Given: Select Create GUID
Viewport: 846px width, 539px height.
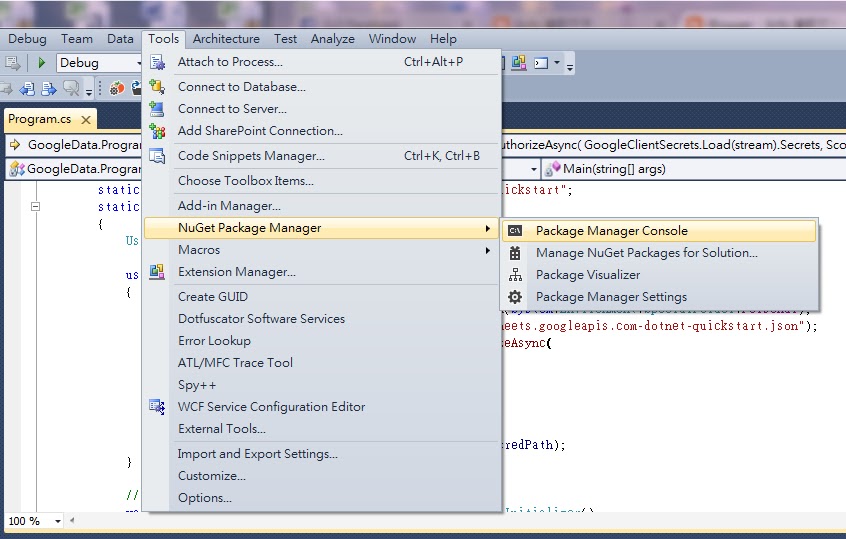Looking at the screenshot, I should tap(322, 297).
